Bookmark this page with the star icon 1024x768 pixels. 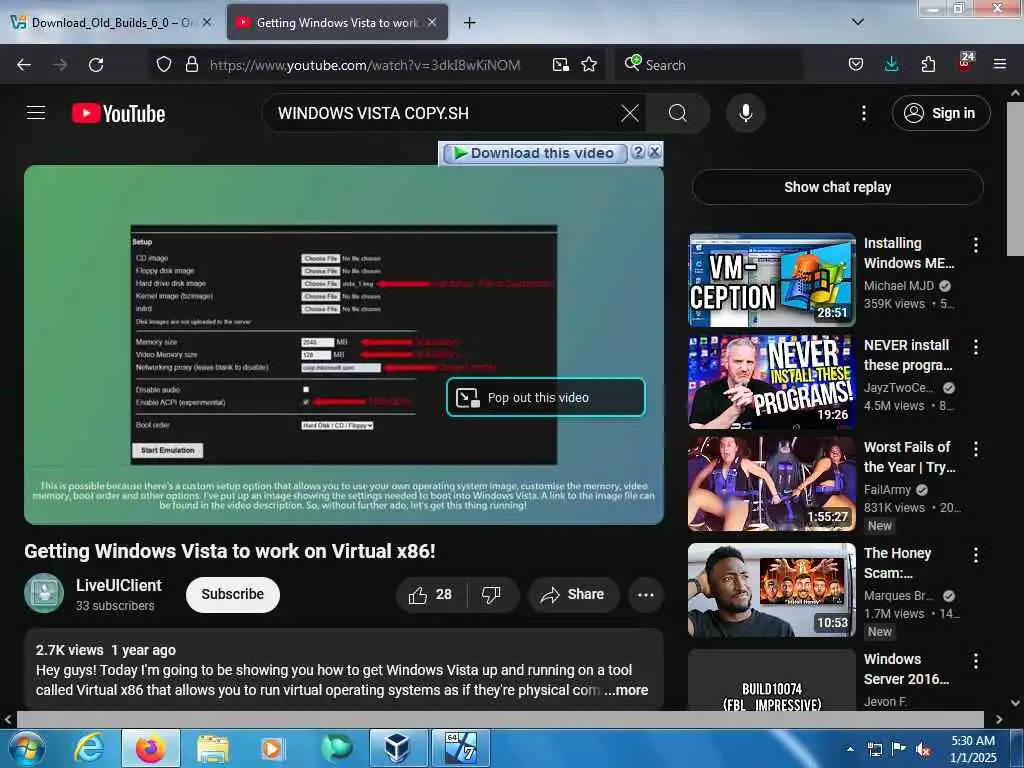[x=589, y=65]
